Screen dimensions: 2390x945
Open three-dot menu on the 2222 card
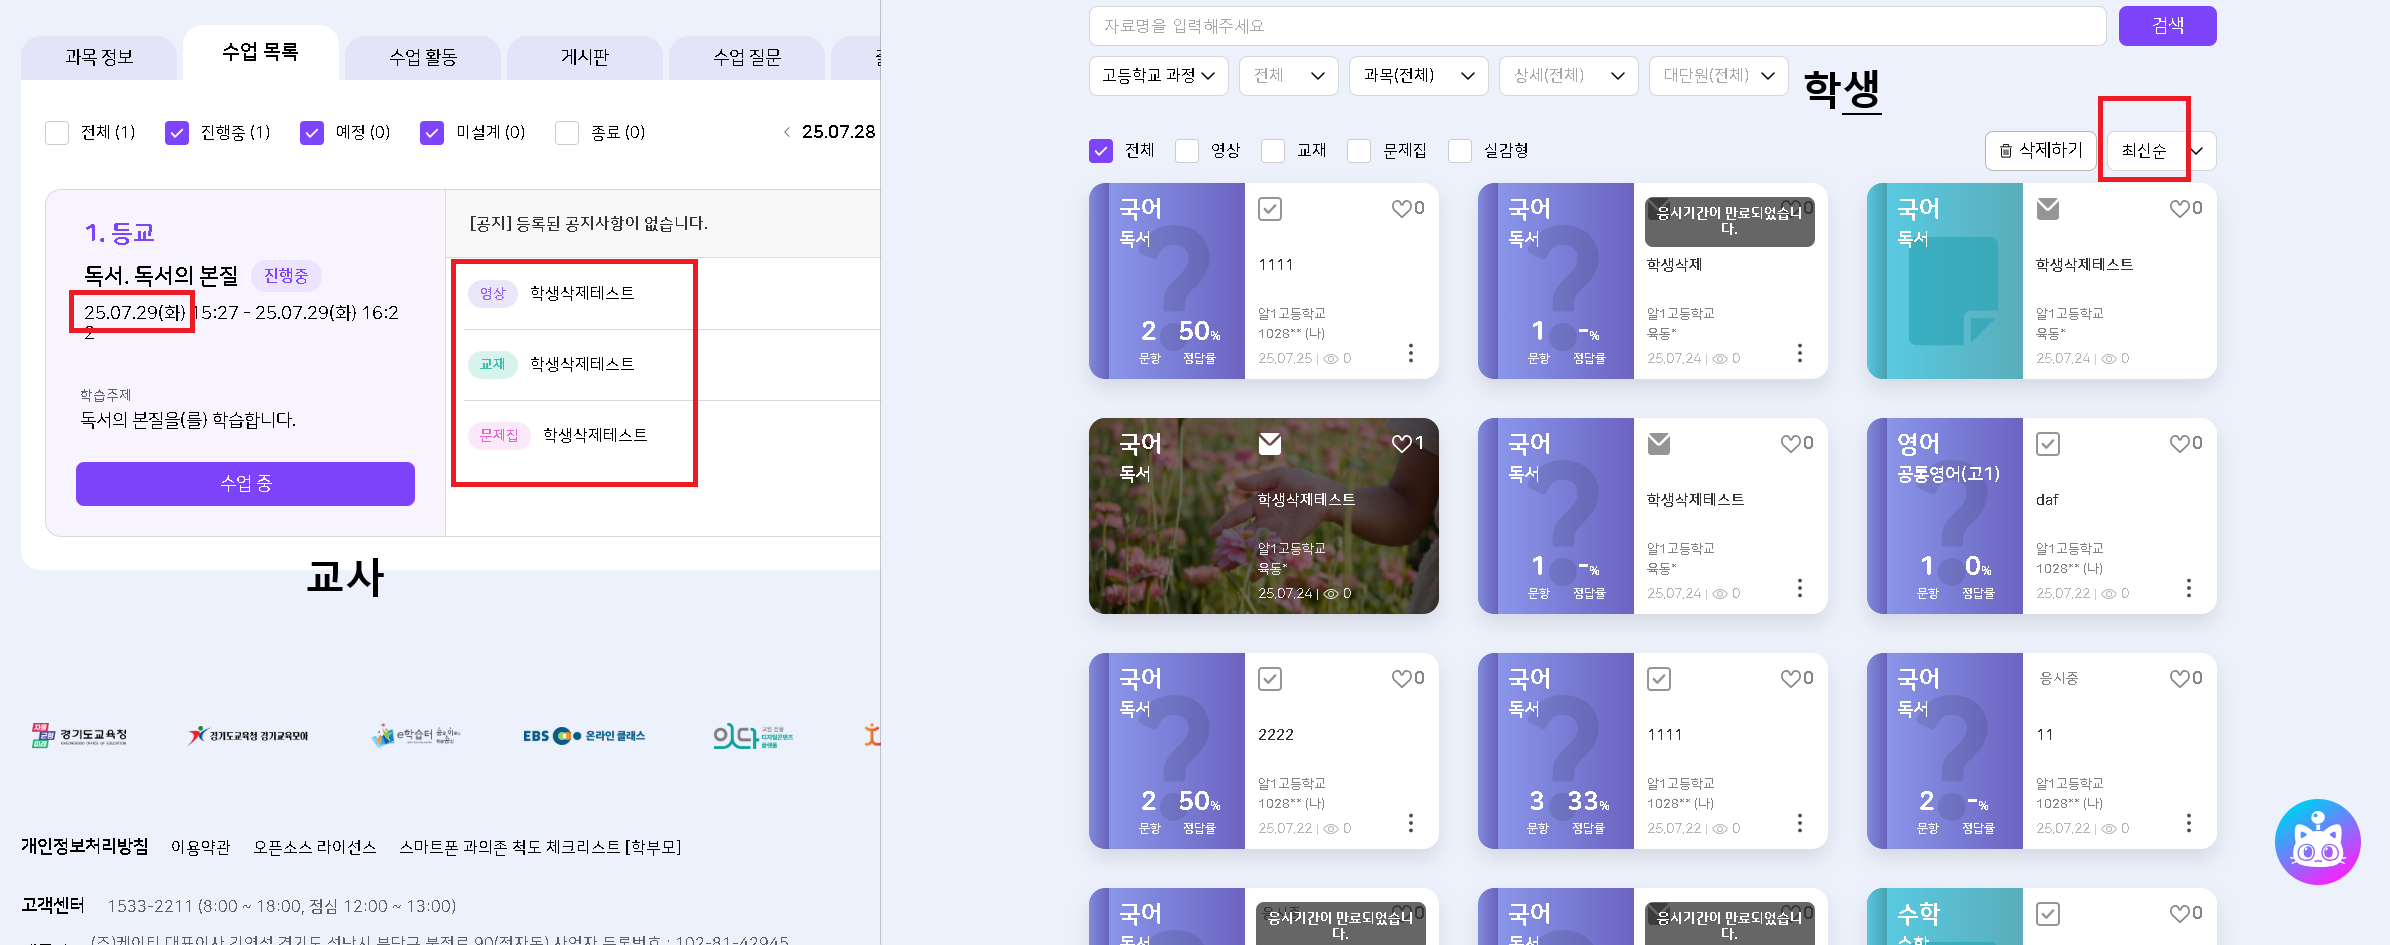coord(1410,823)
